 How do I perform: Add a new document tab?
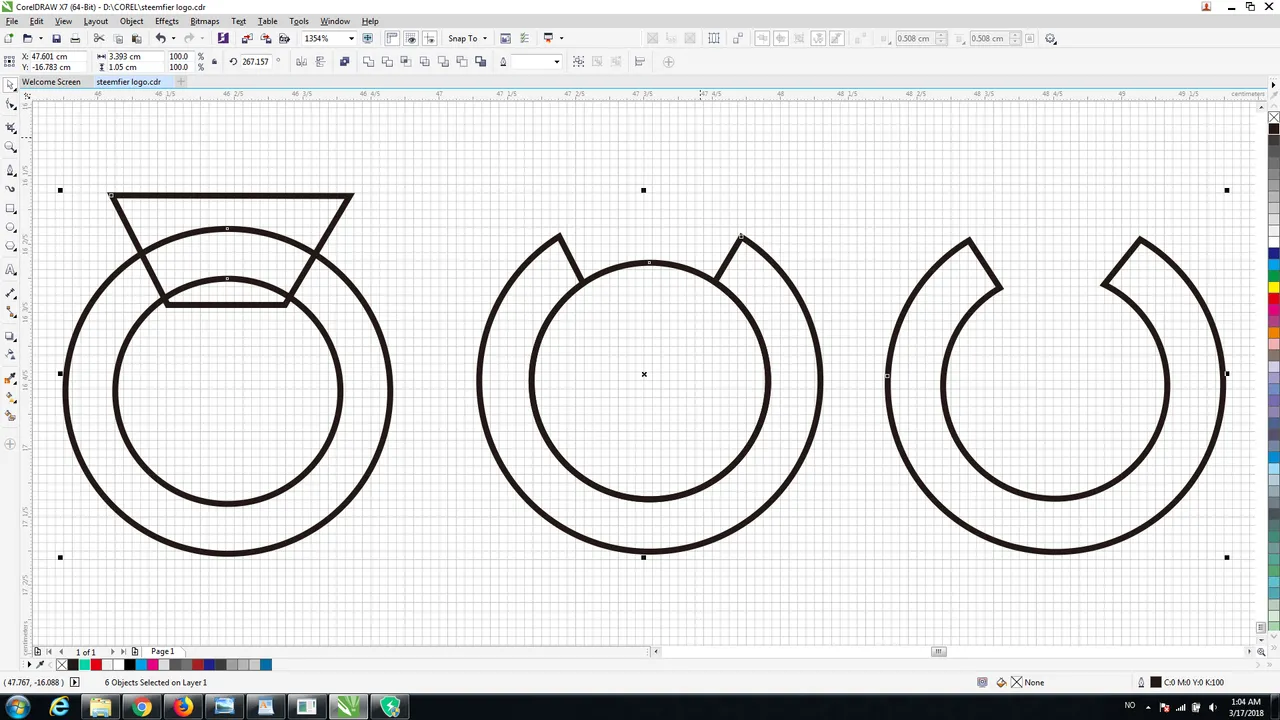point(181,82)
